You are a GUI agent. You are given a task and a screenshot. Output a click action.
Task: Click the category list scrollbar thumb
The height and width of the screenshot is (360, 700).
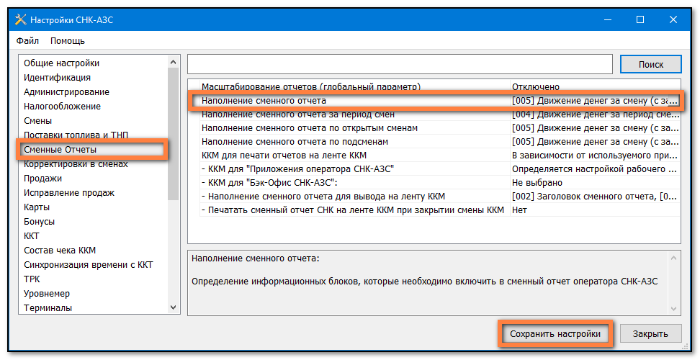(174, 134)
